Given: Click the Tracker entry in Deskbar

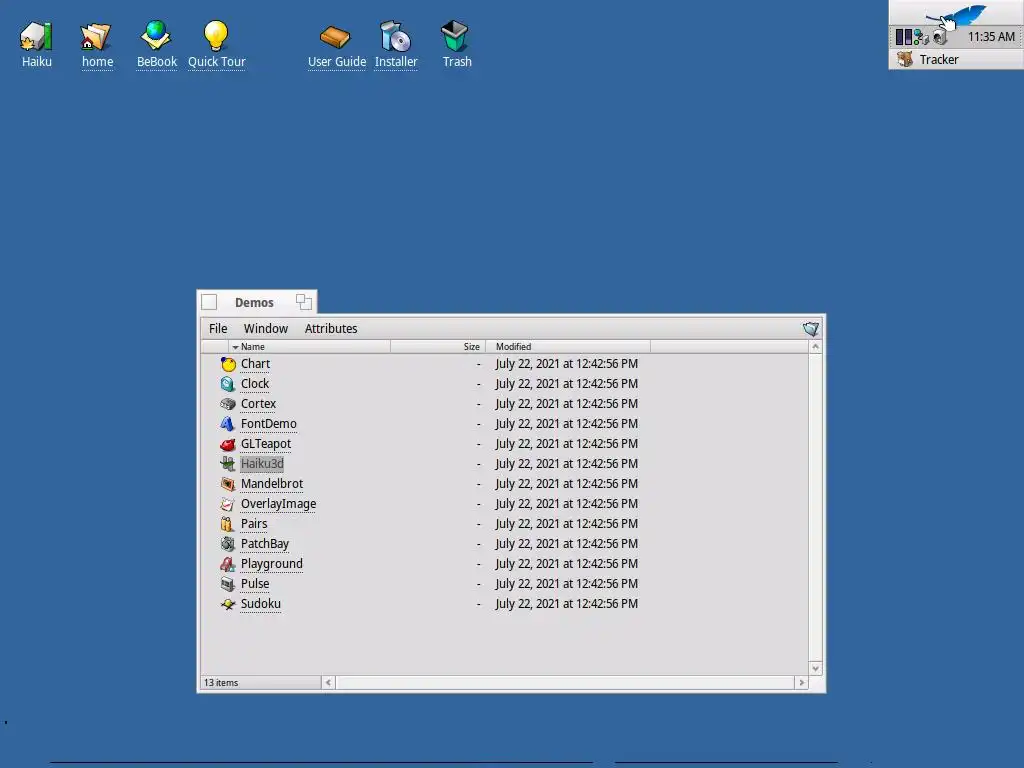Looking at the screenshot, I should tap(956, 59).
